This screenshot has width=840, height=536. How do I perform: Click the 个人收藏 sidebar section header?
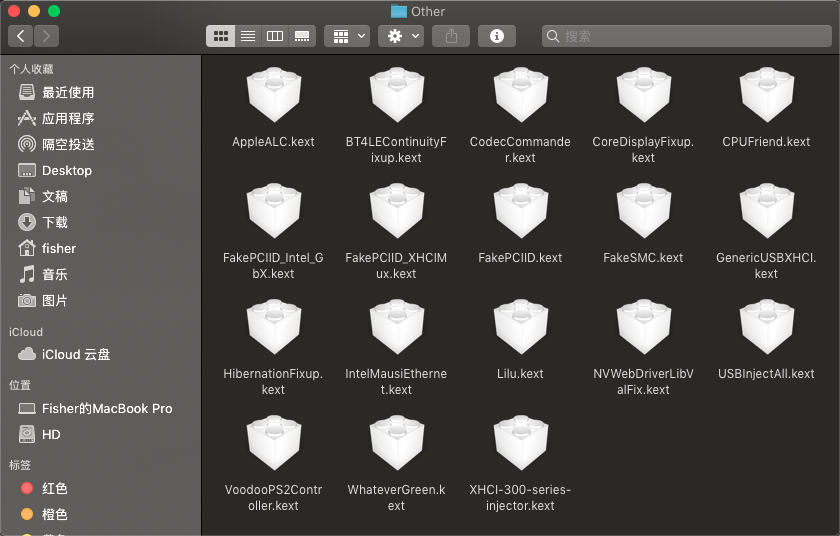click(x=31, y=69)
